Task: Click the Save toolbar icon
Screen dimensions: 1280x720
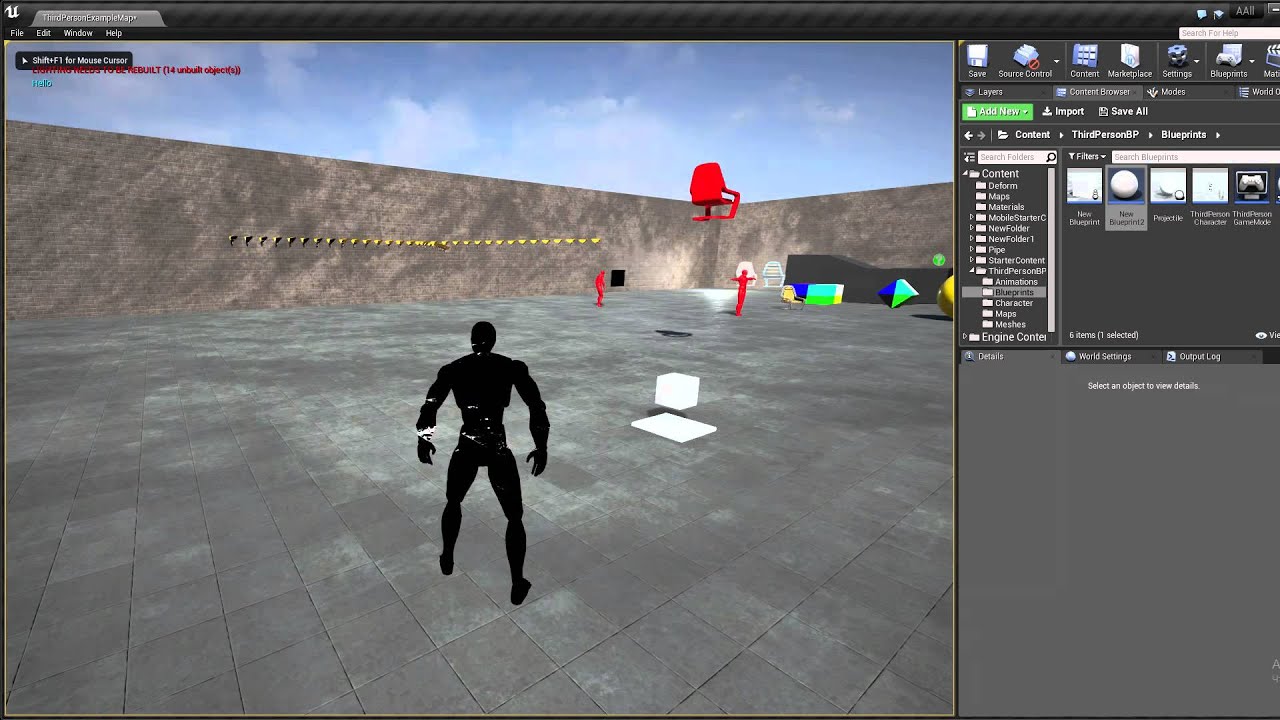Action: pos(977,61)
